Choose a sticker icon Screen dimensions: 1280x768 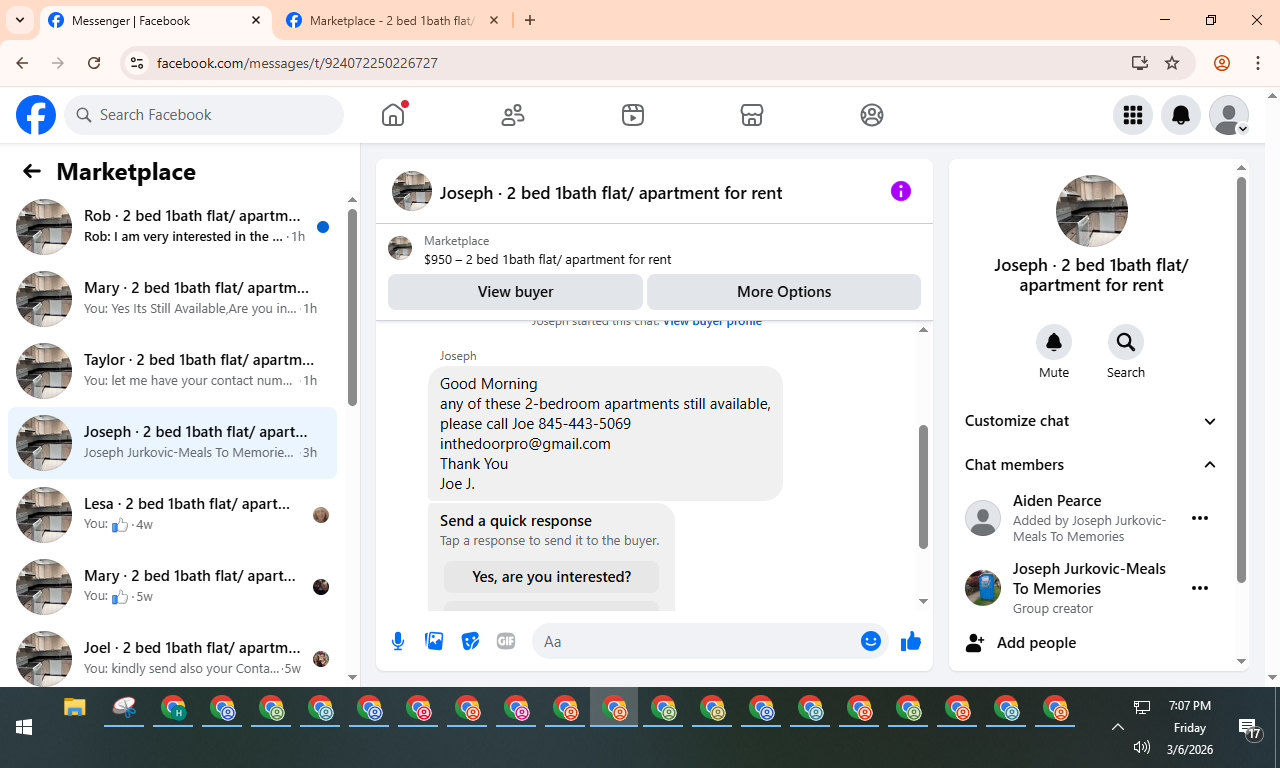coord(470,641)
